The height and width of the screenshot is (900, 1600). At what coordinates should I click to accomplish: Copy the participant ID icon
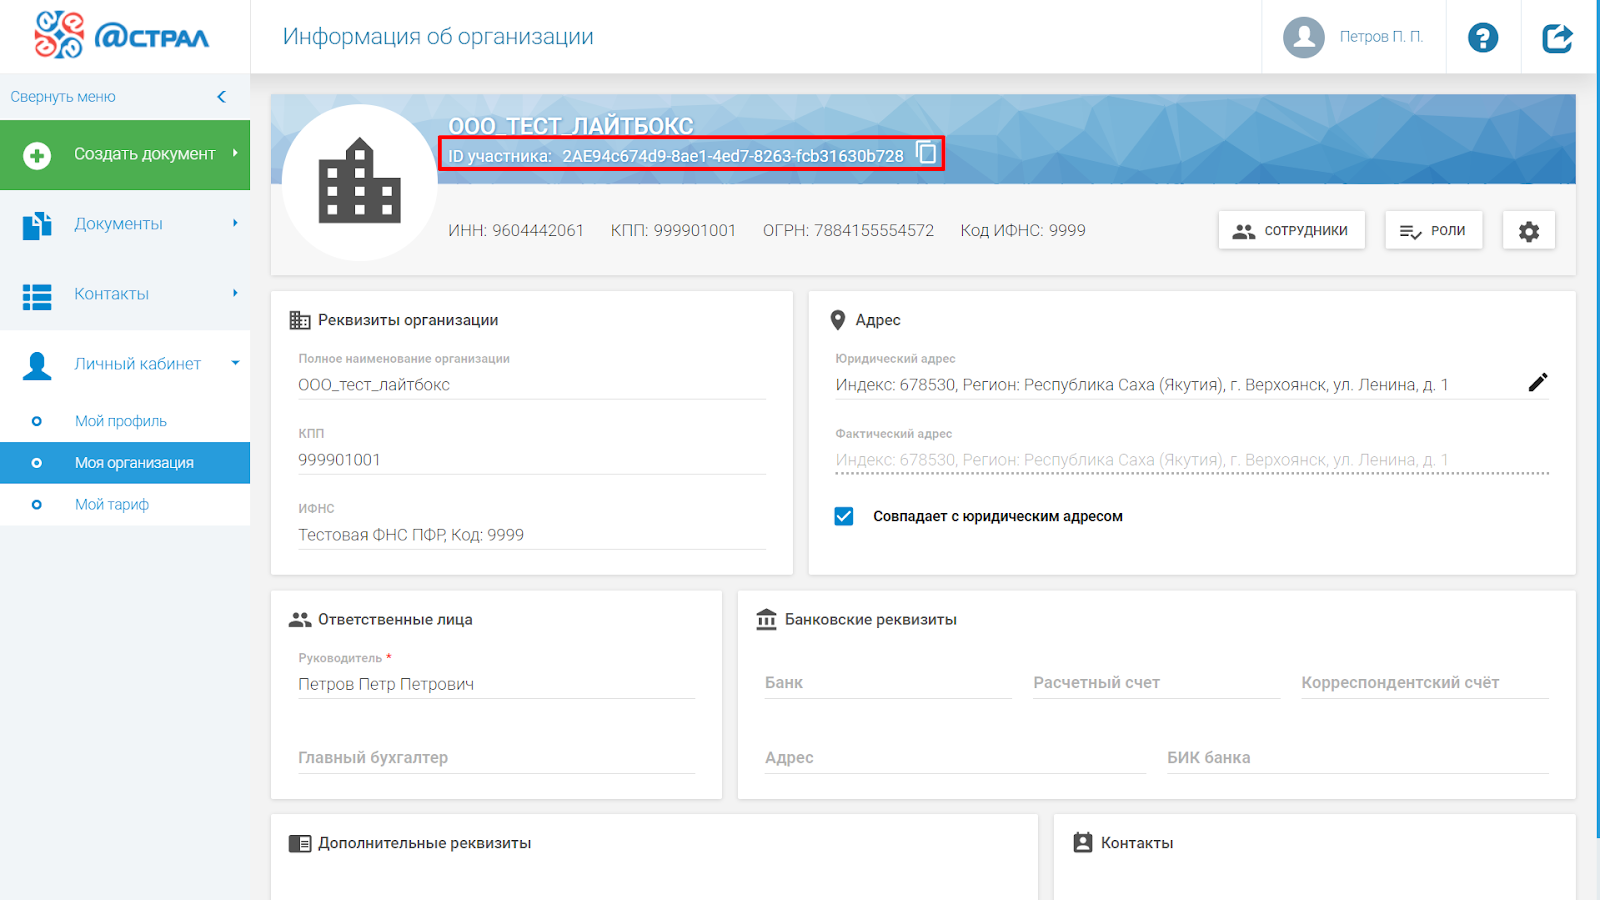[927, 153]
